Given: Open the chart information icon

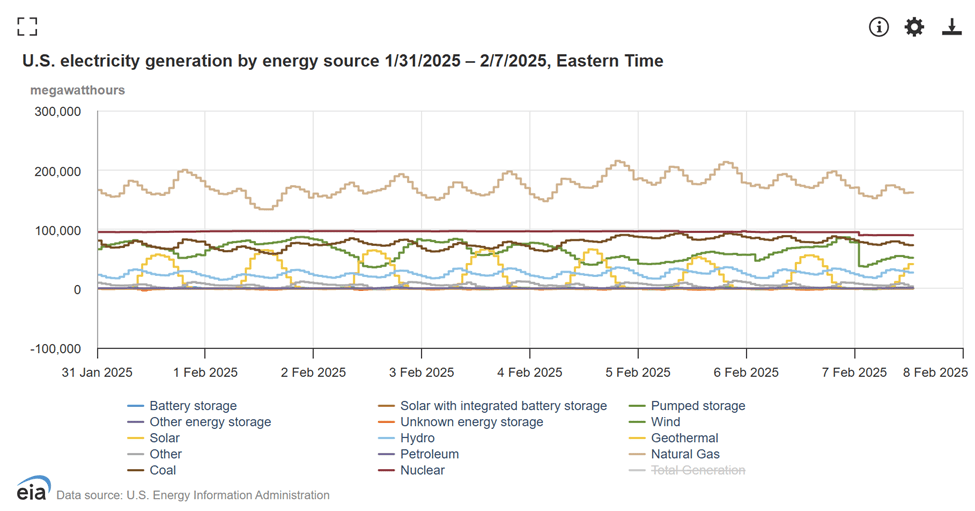Looking at the screenshot, I should click(x=878, y=27).
